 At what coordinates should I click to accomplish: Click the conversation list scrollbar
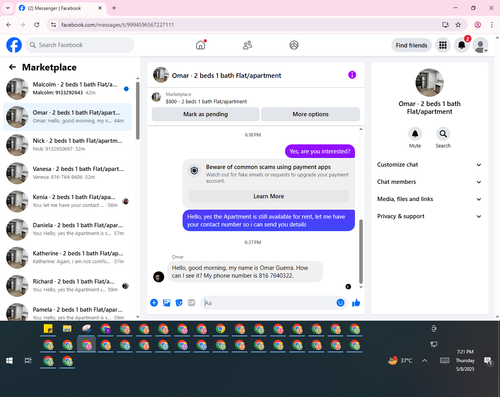click(x=138, y=110)
